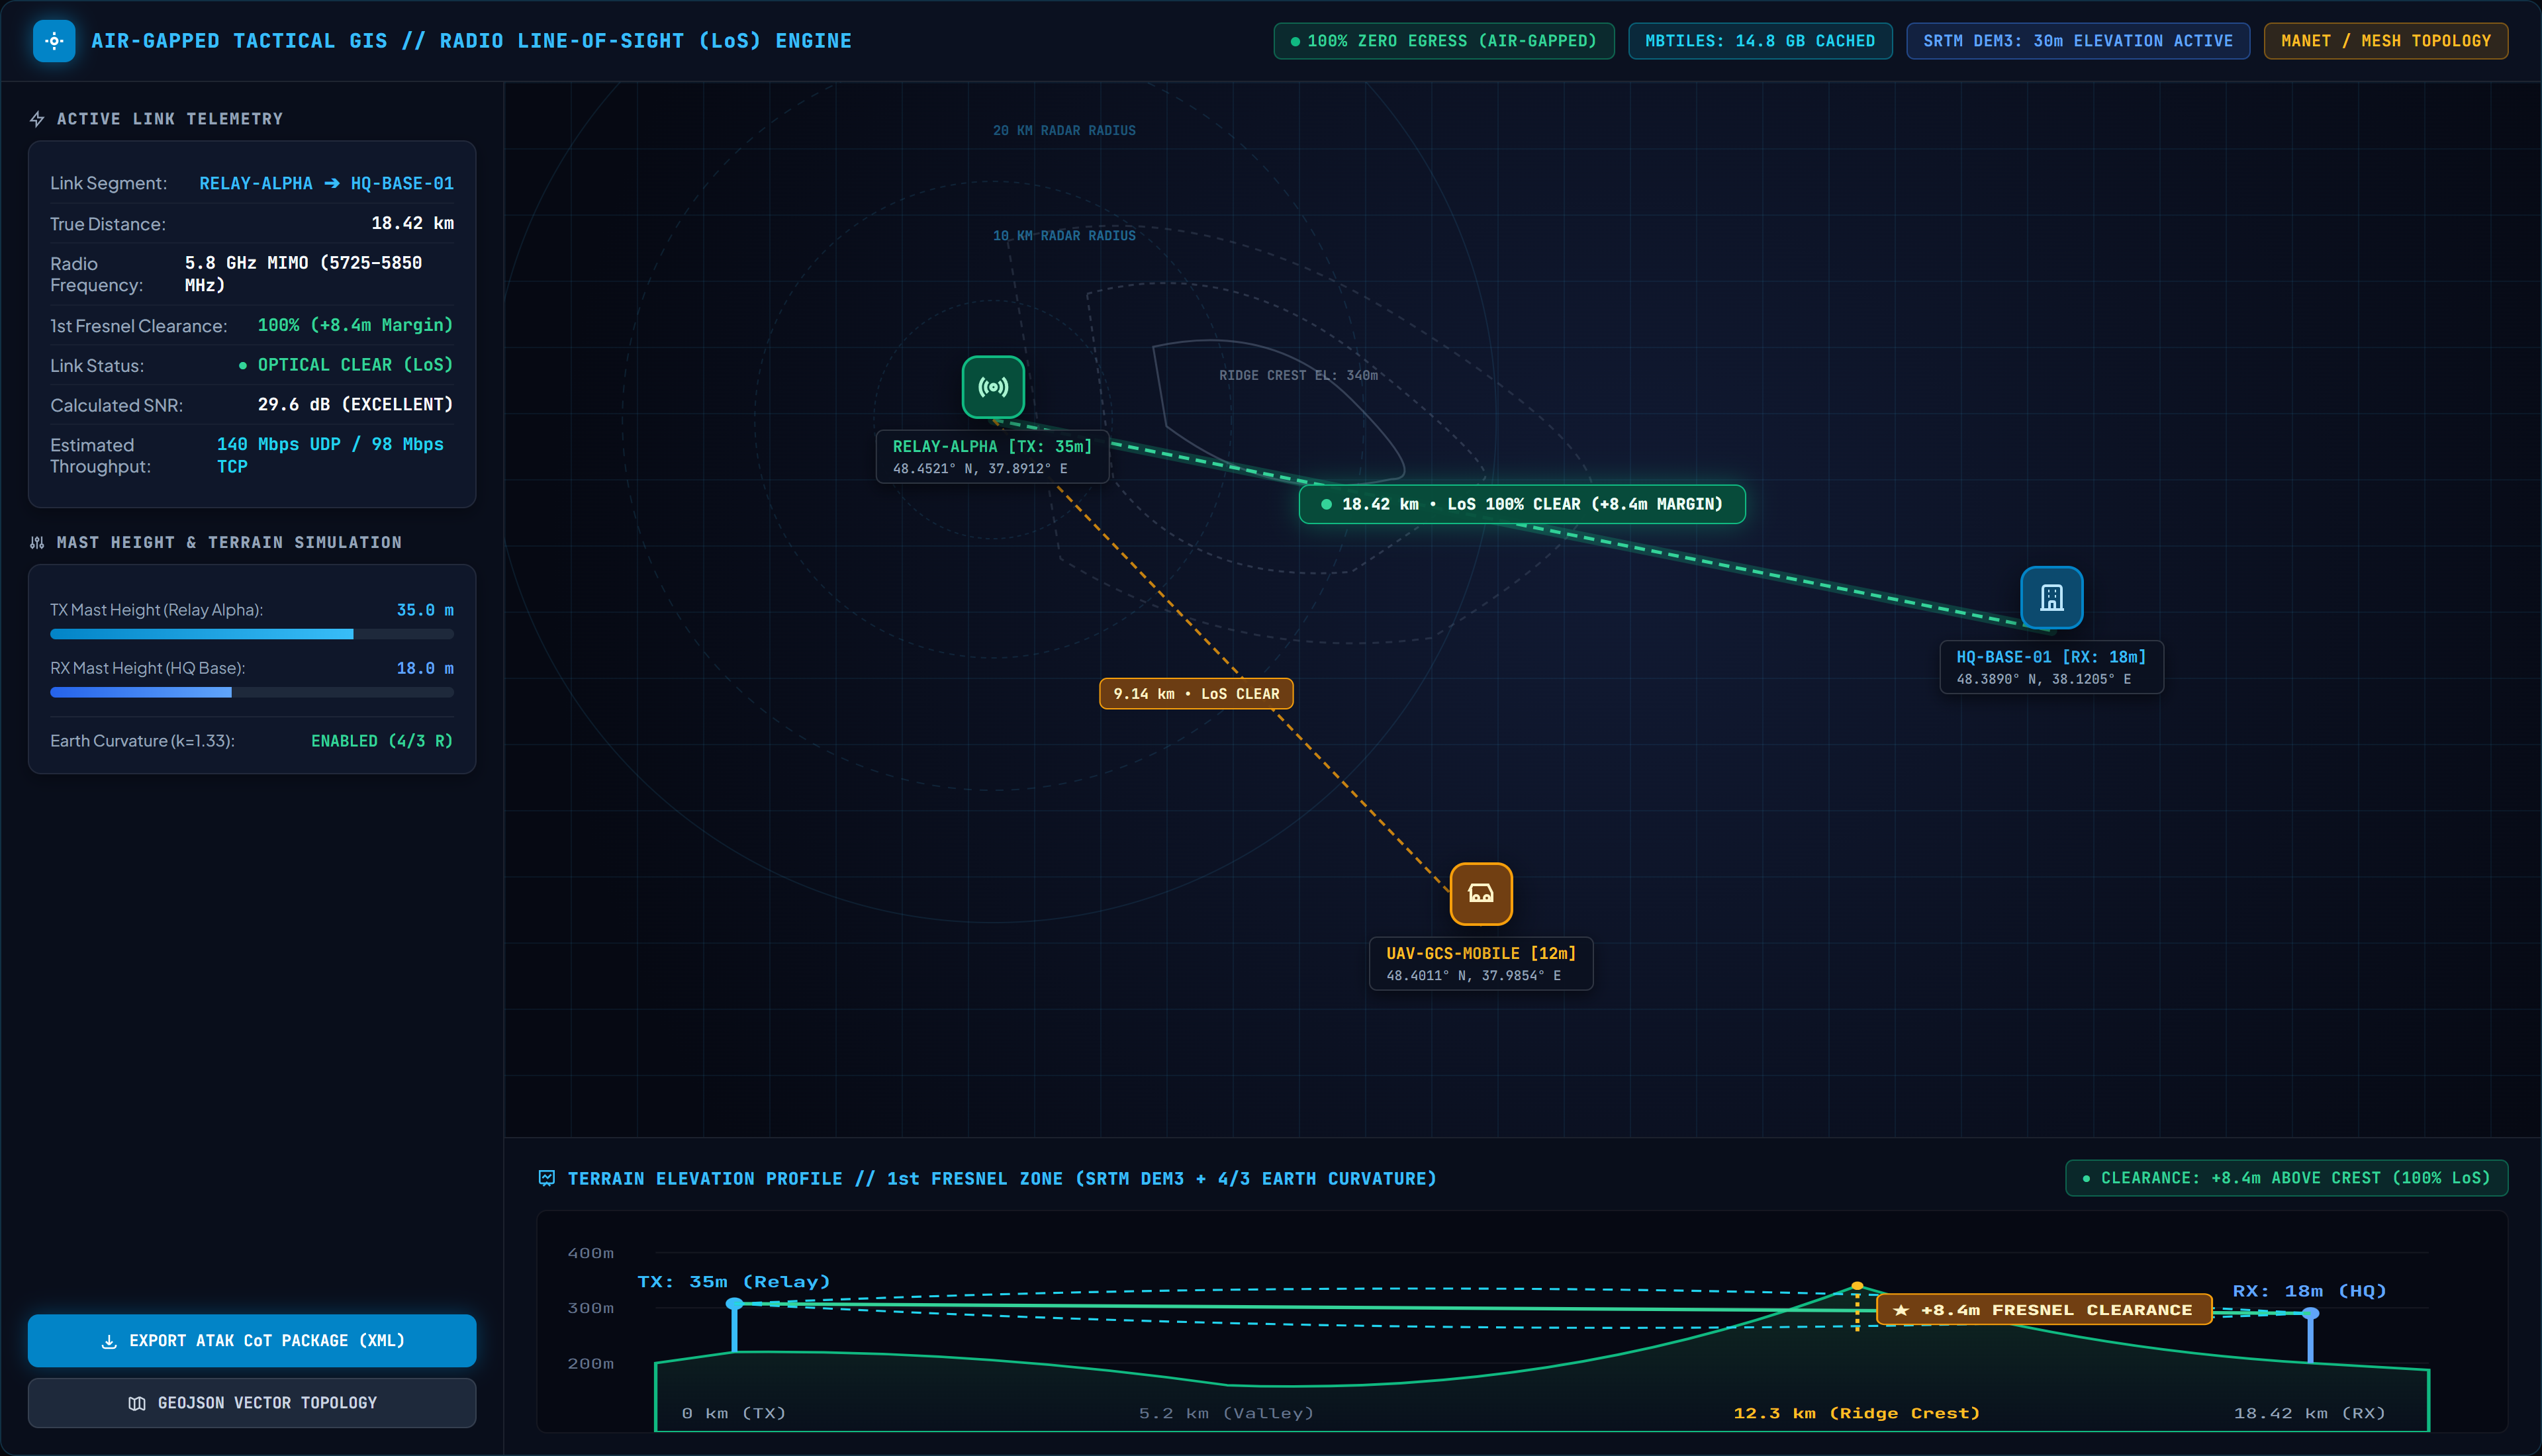
Task: Click the 5.2 km (Valley) axis label
Action: (1226, 1413)
